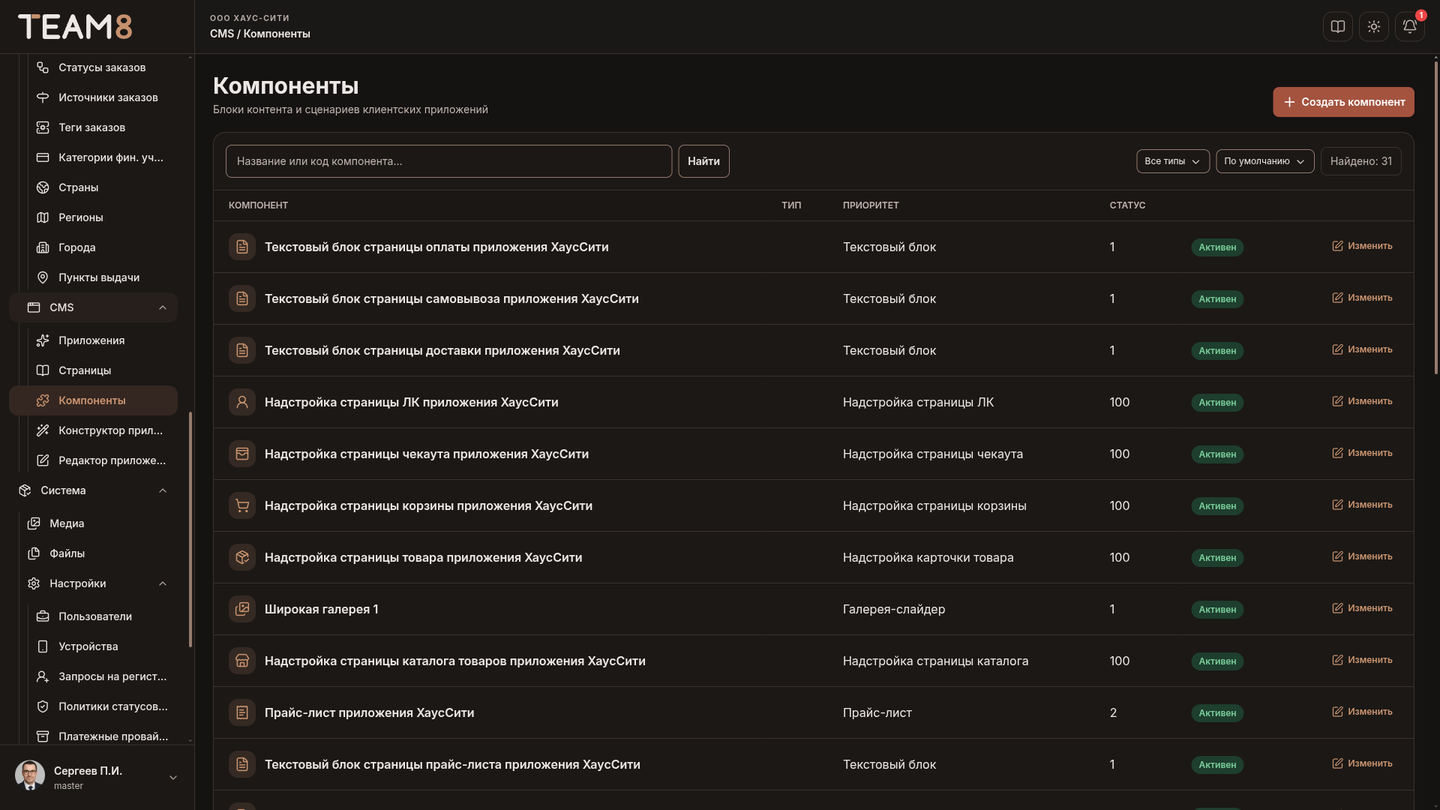The image size is (1440, 810).
Task: Click the Создать компонент button
Action: (x=1344, y=102)
